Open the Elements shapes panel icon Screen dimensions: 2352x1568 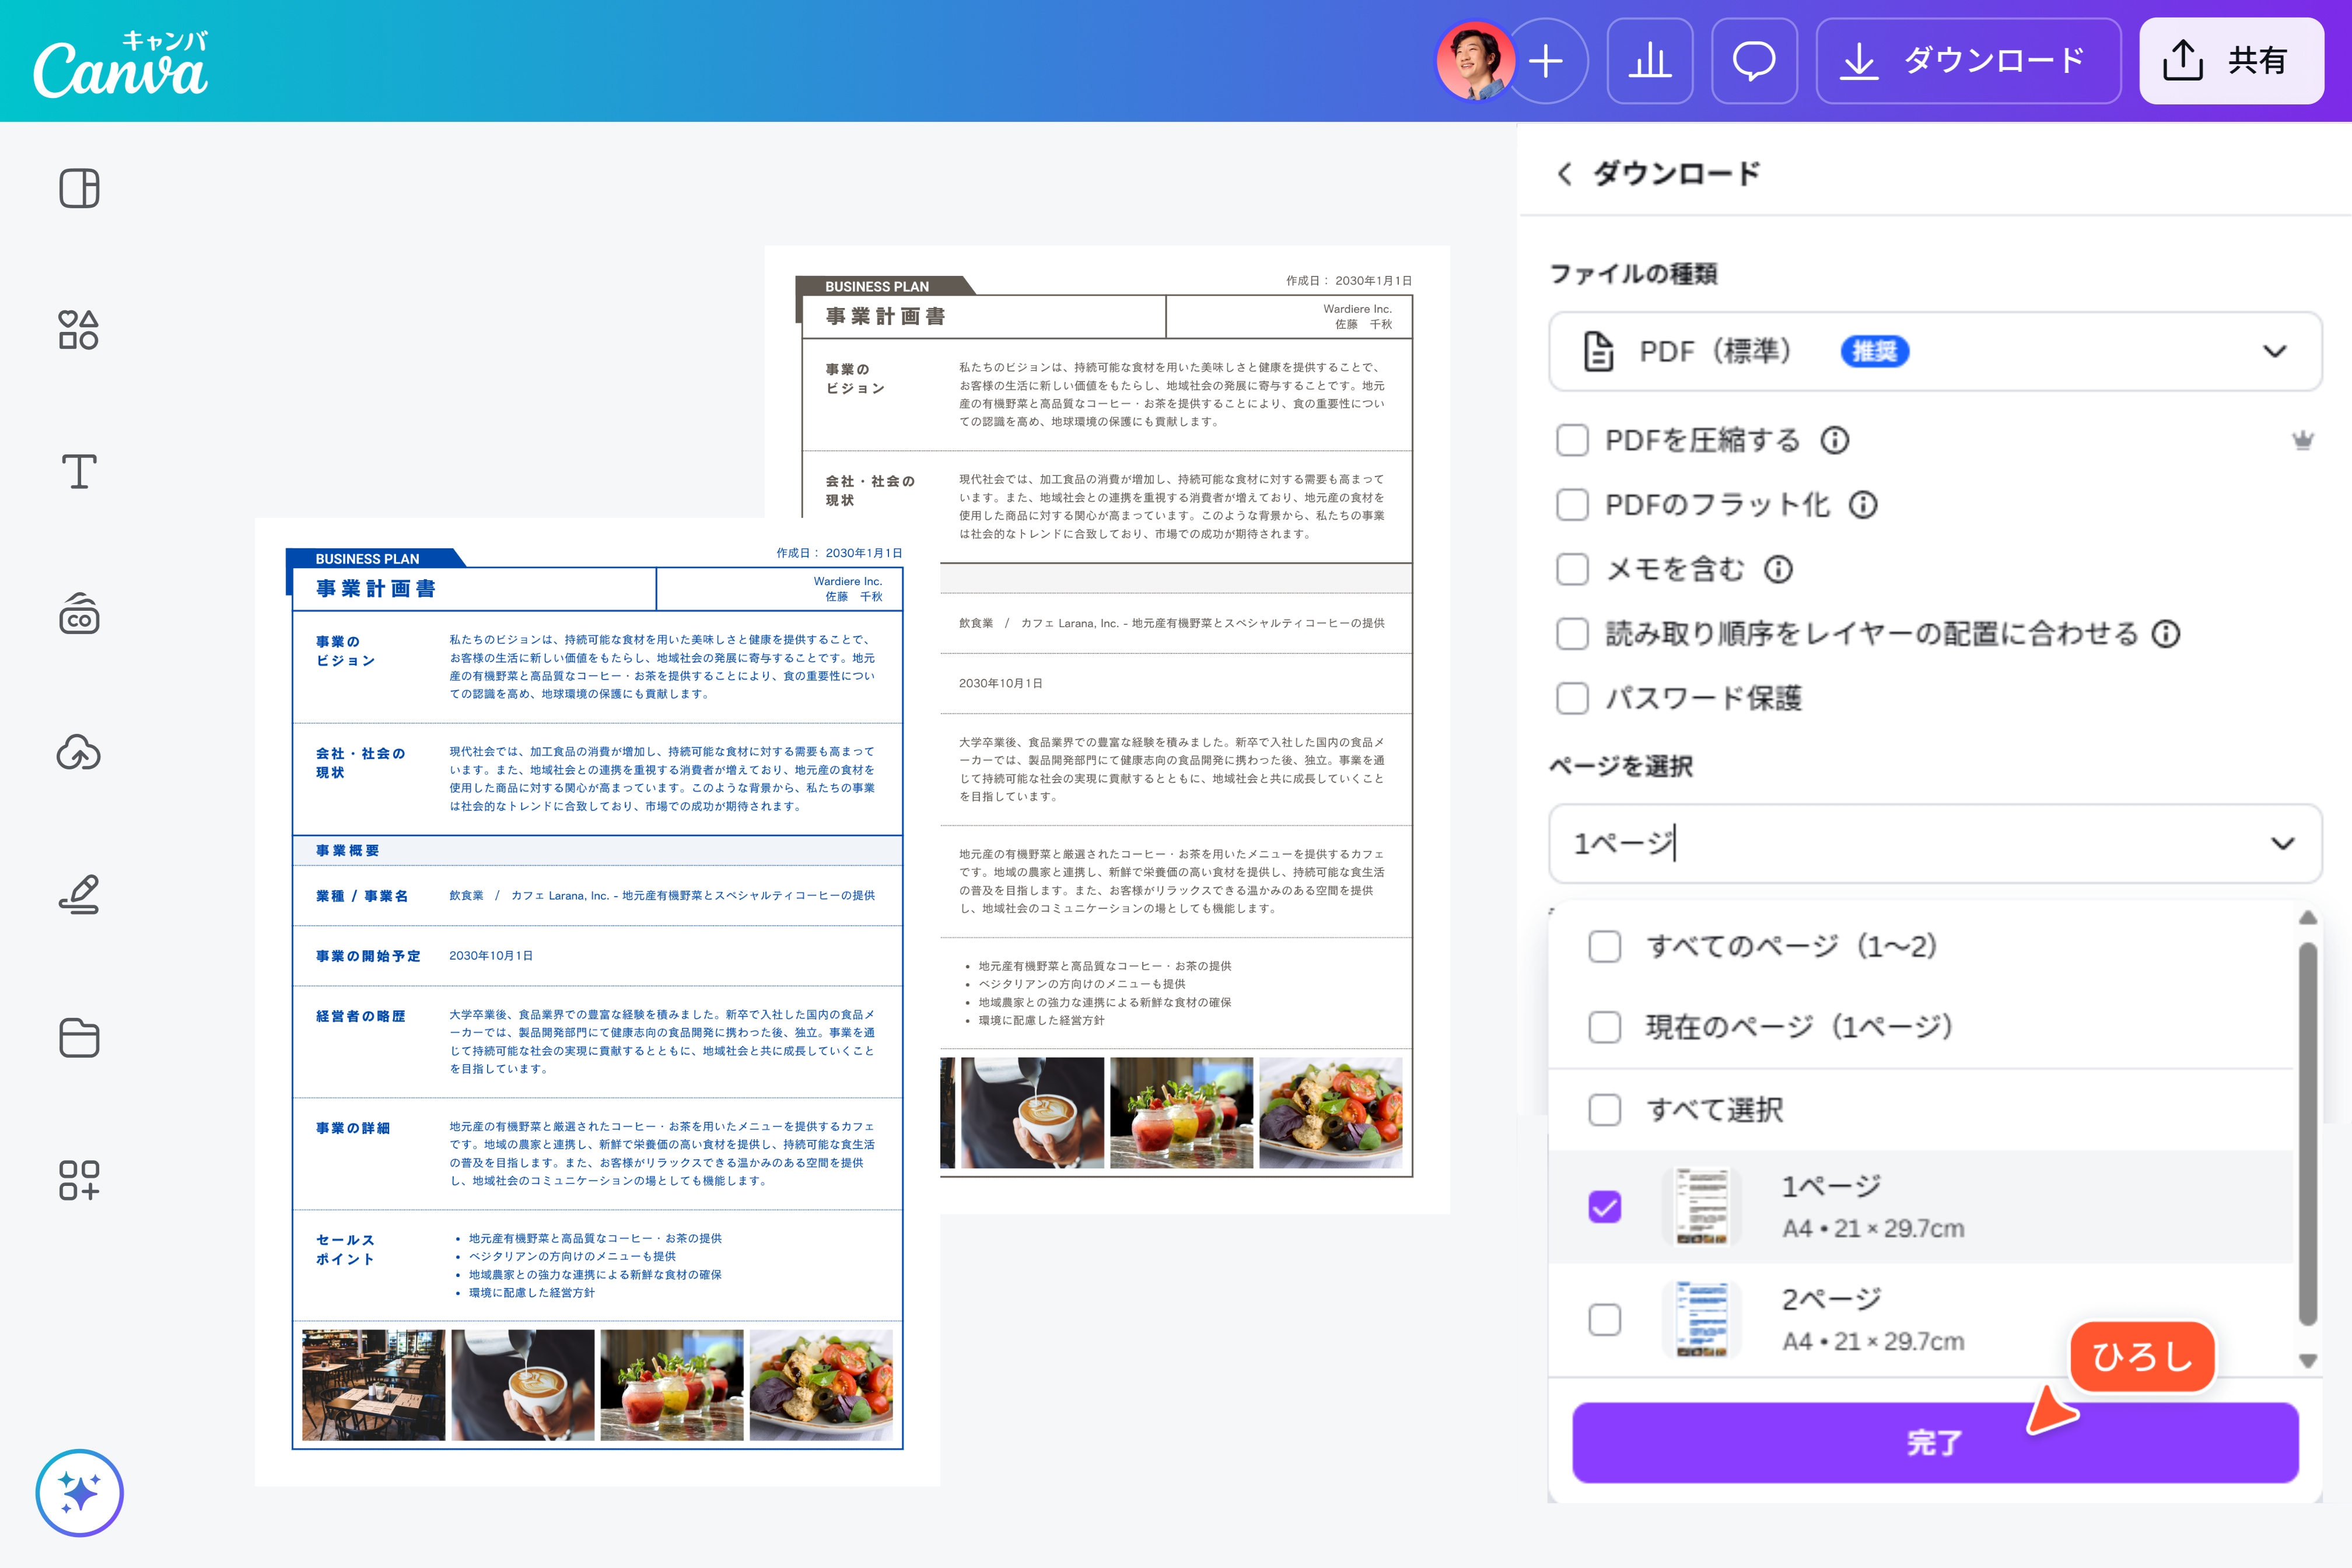79,329
